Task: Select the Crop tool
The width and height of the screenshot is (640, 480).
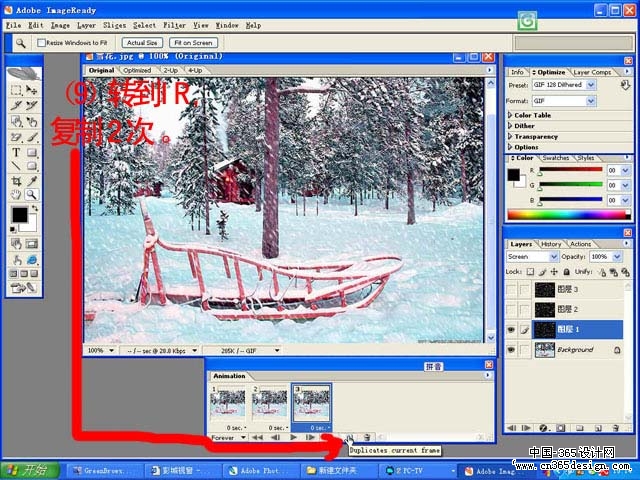Action: (x=16, y=181)
